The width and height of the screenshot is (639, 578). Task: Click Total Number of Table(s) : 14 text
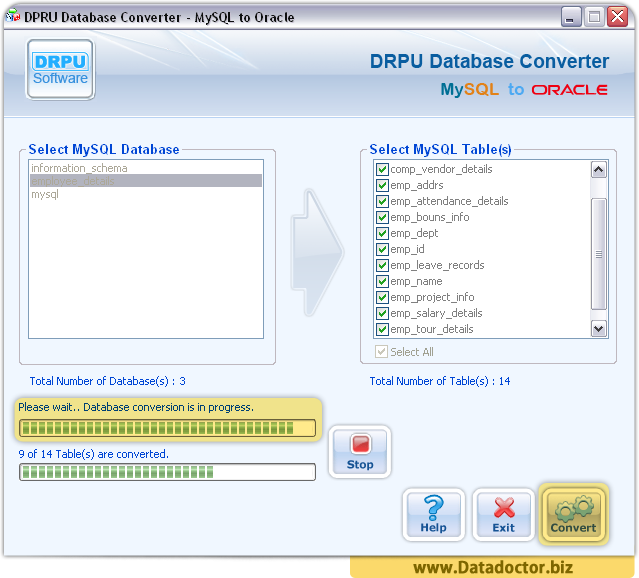(440, 381)
